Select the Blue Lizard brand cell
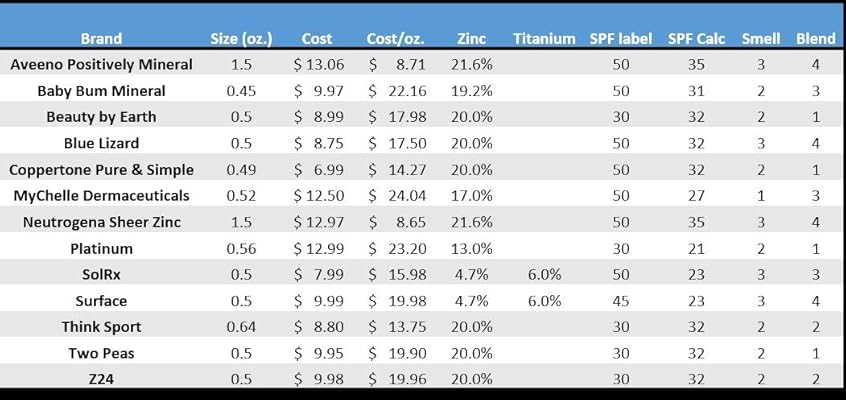The width and height of the screenshot is (846, 400). pos(101,143)
